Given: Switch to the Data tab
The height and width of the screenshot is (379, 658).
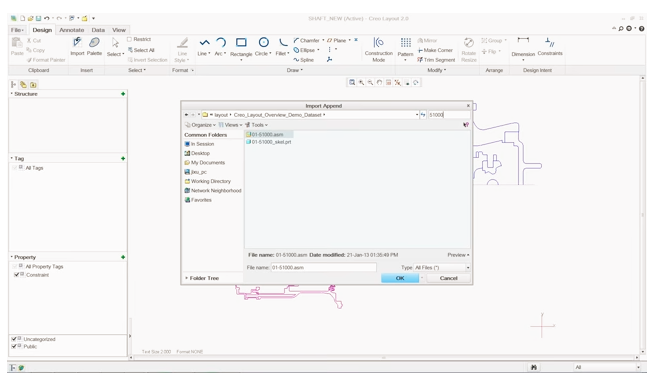Looking at the screenshot, I should pos(98,30).
